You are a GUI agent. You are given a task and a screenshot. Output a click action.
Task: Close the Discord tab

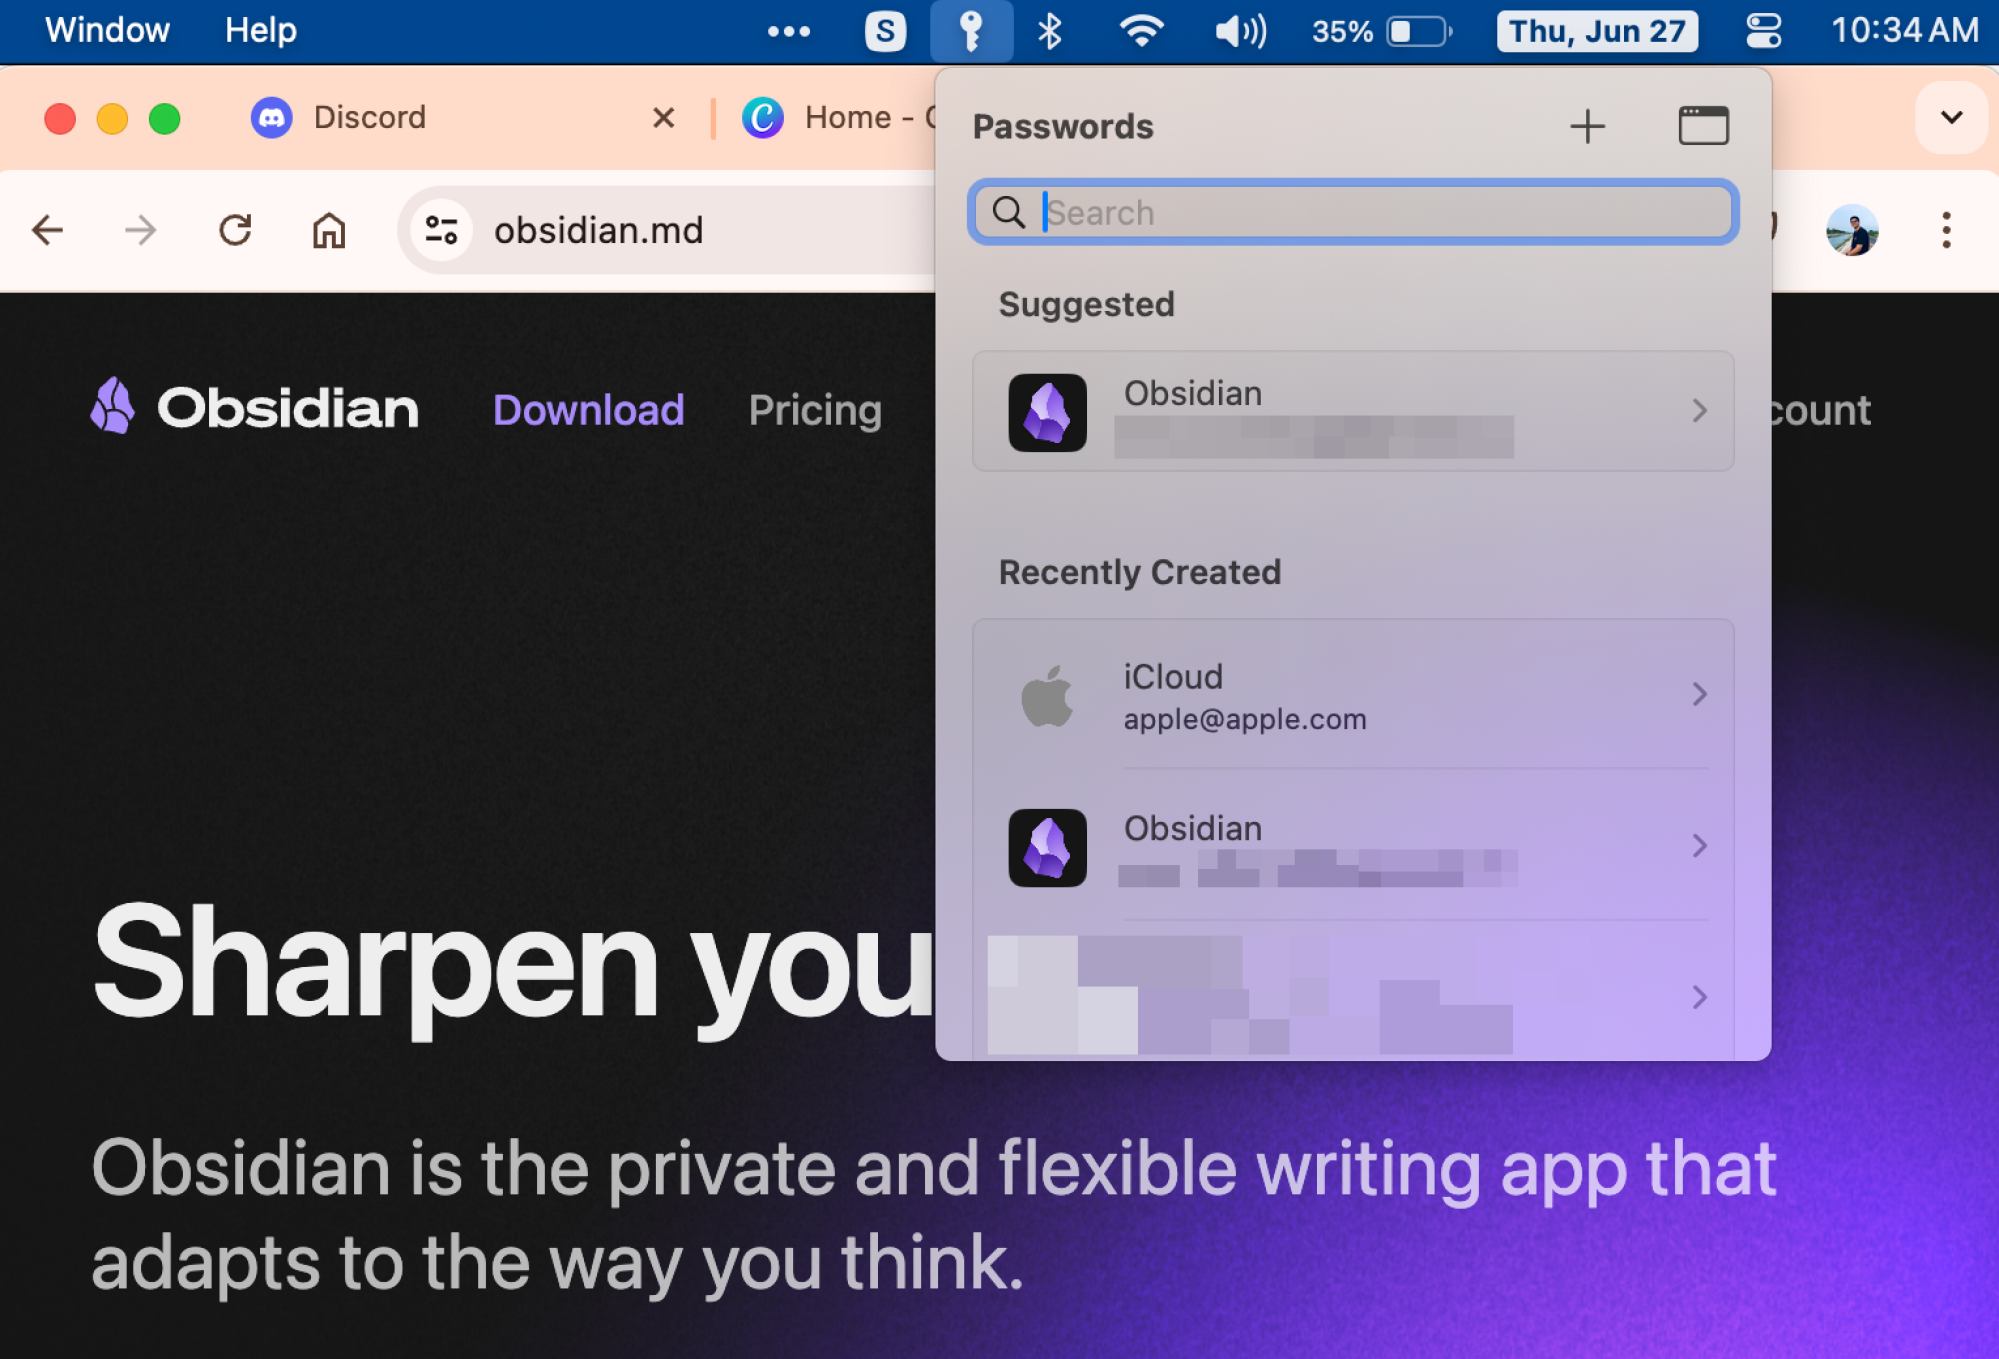(663, 118)
